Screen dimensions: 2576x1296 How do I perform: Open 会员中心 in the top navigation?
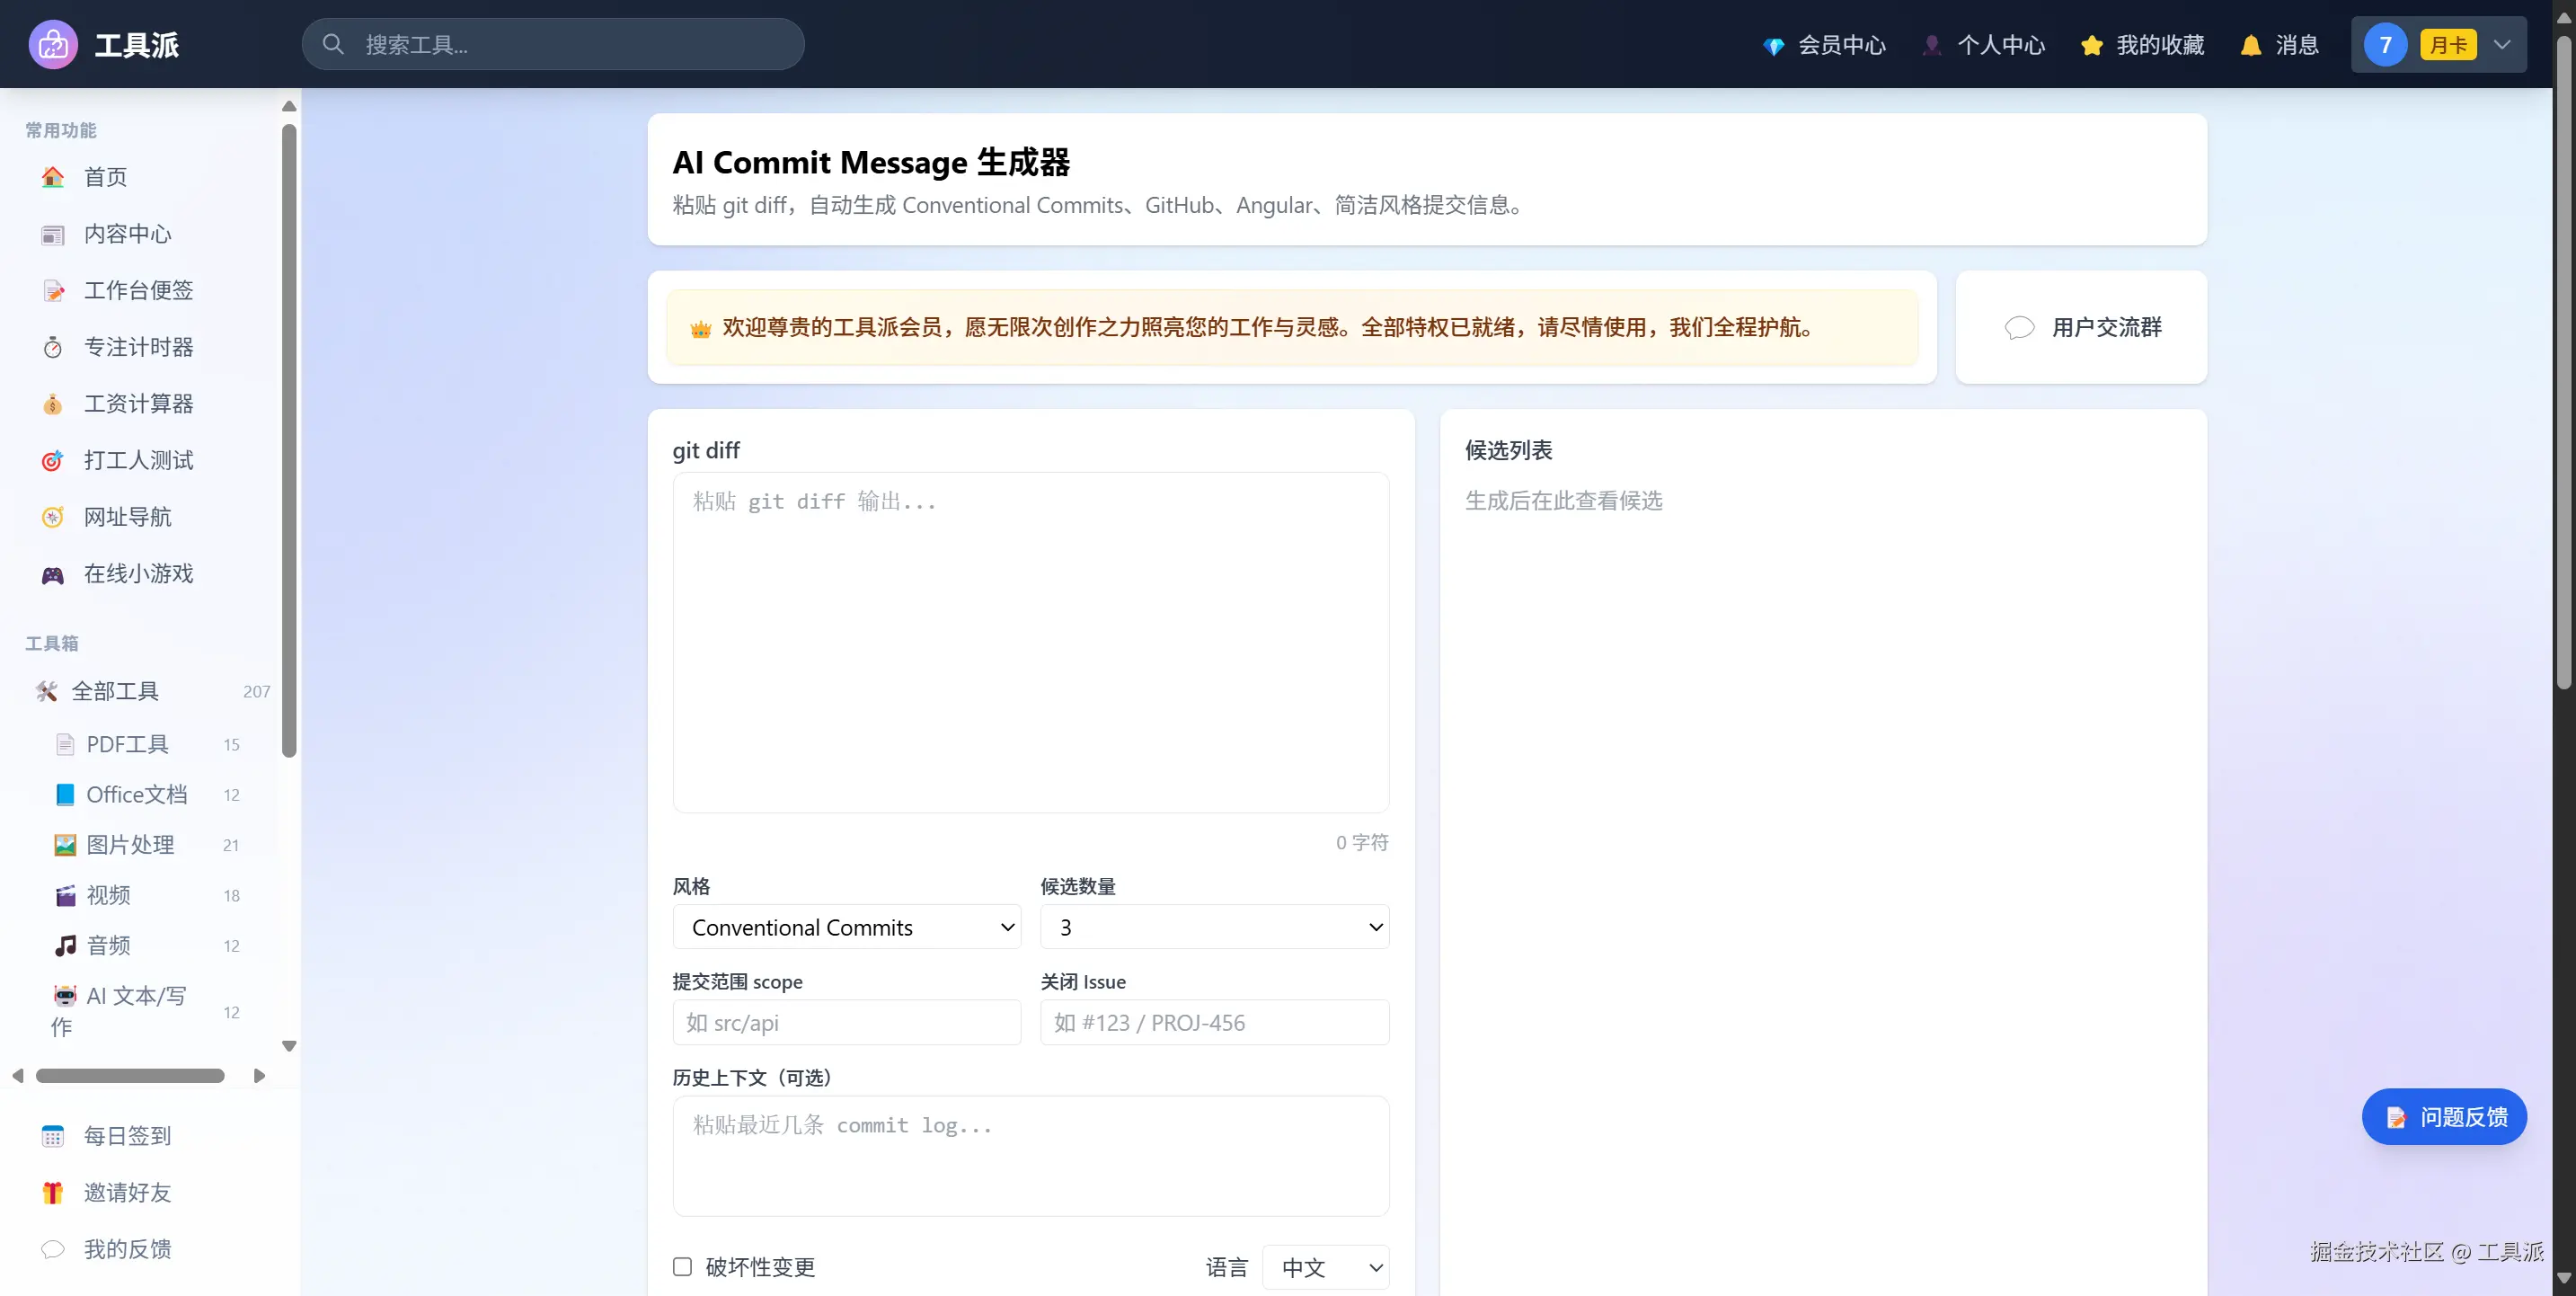coord(1824,45)
